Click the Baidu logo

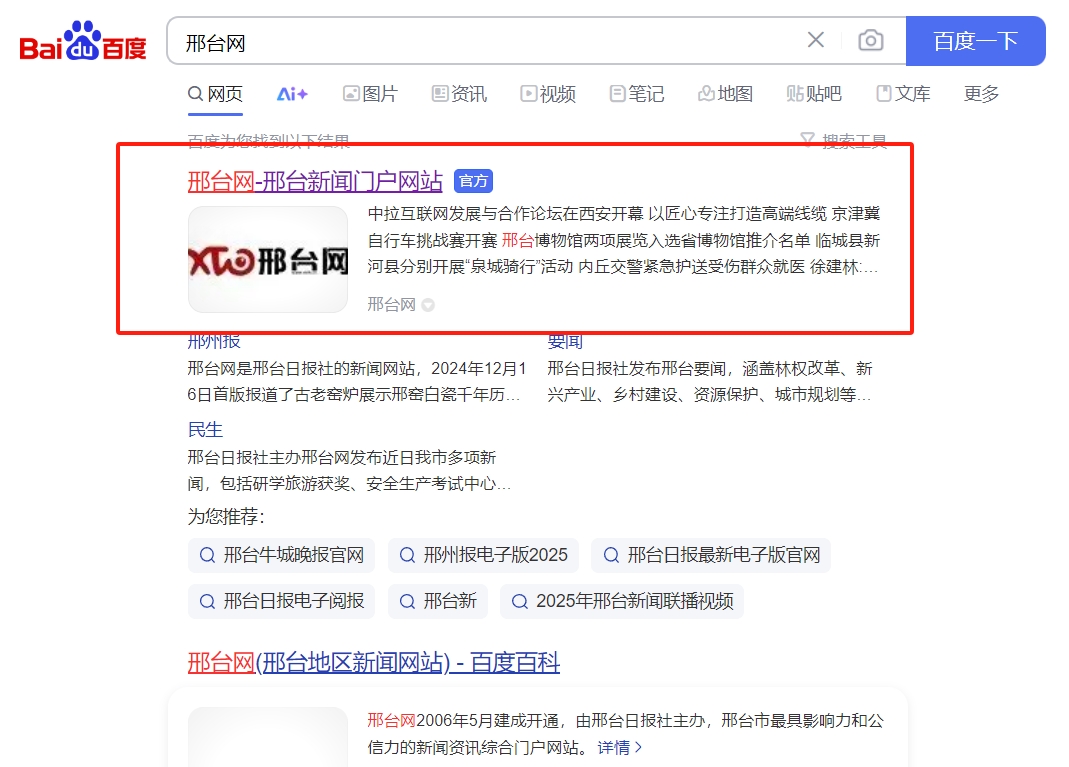tap(82, 41)
